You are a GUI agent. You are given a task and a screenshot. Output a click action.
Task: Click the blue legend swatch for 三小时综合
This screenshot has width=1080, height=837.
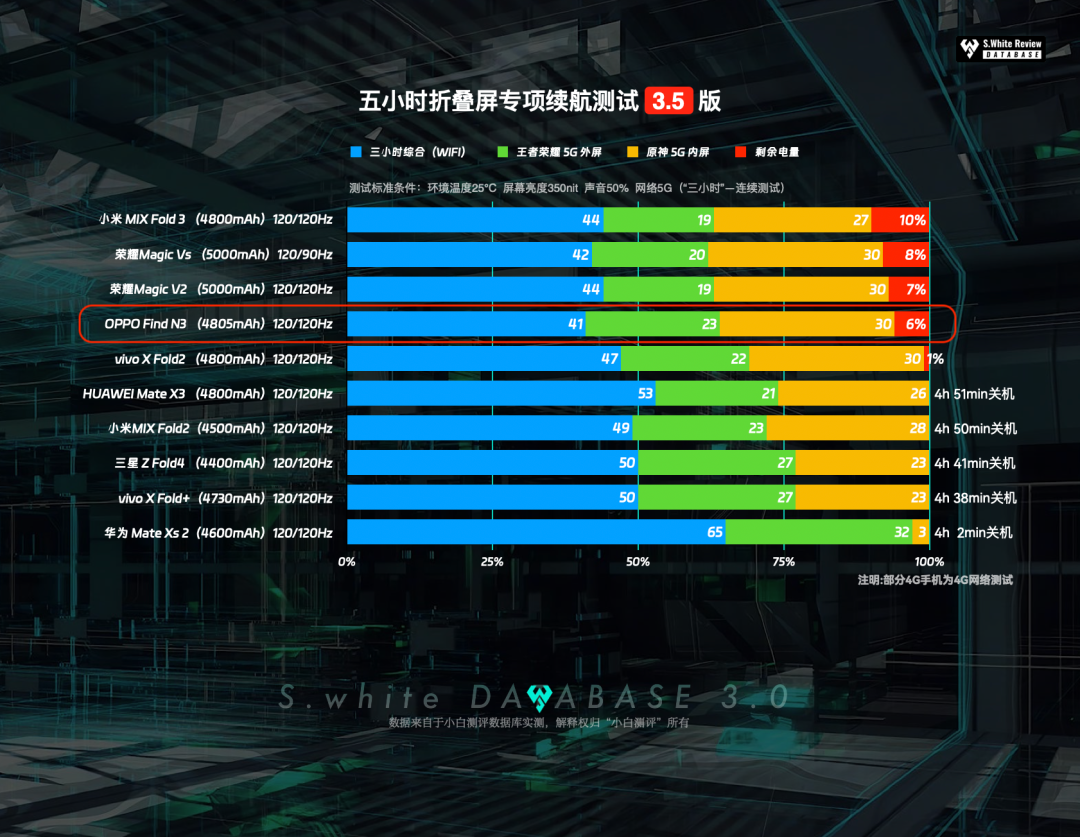[x=356, y=152]
